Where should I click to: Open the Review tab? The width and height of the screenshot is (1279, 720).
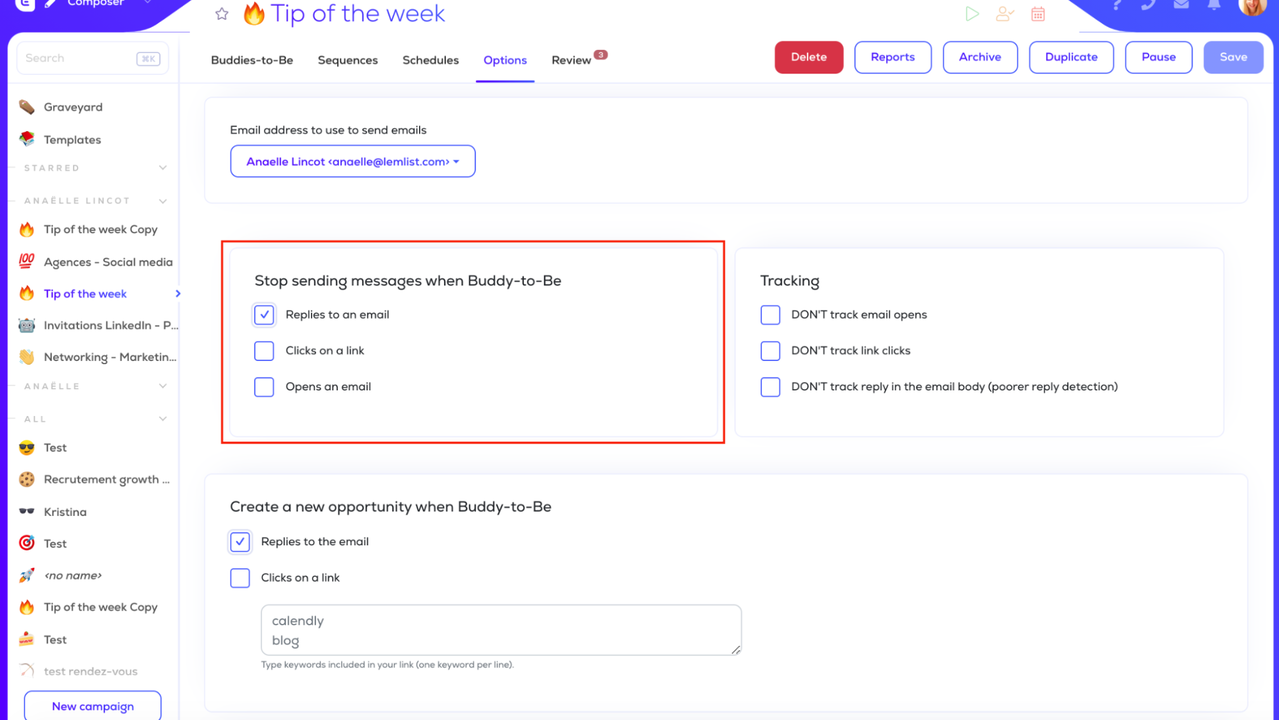(x=571, y=60)
